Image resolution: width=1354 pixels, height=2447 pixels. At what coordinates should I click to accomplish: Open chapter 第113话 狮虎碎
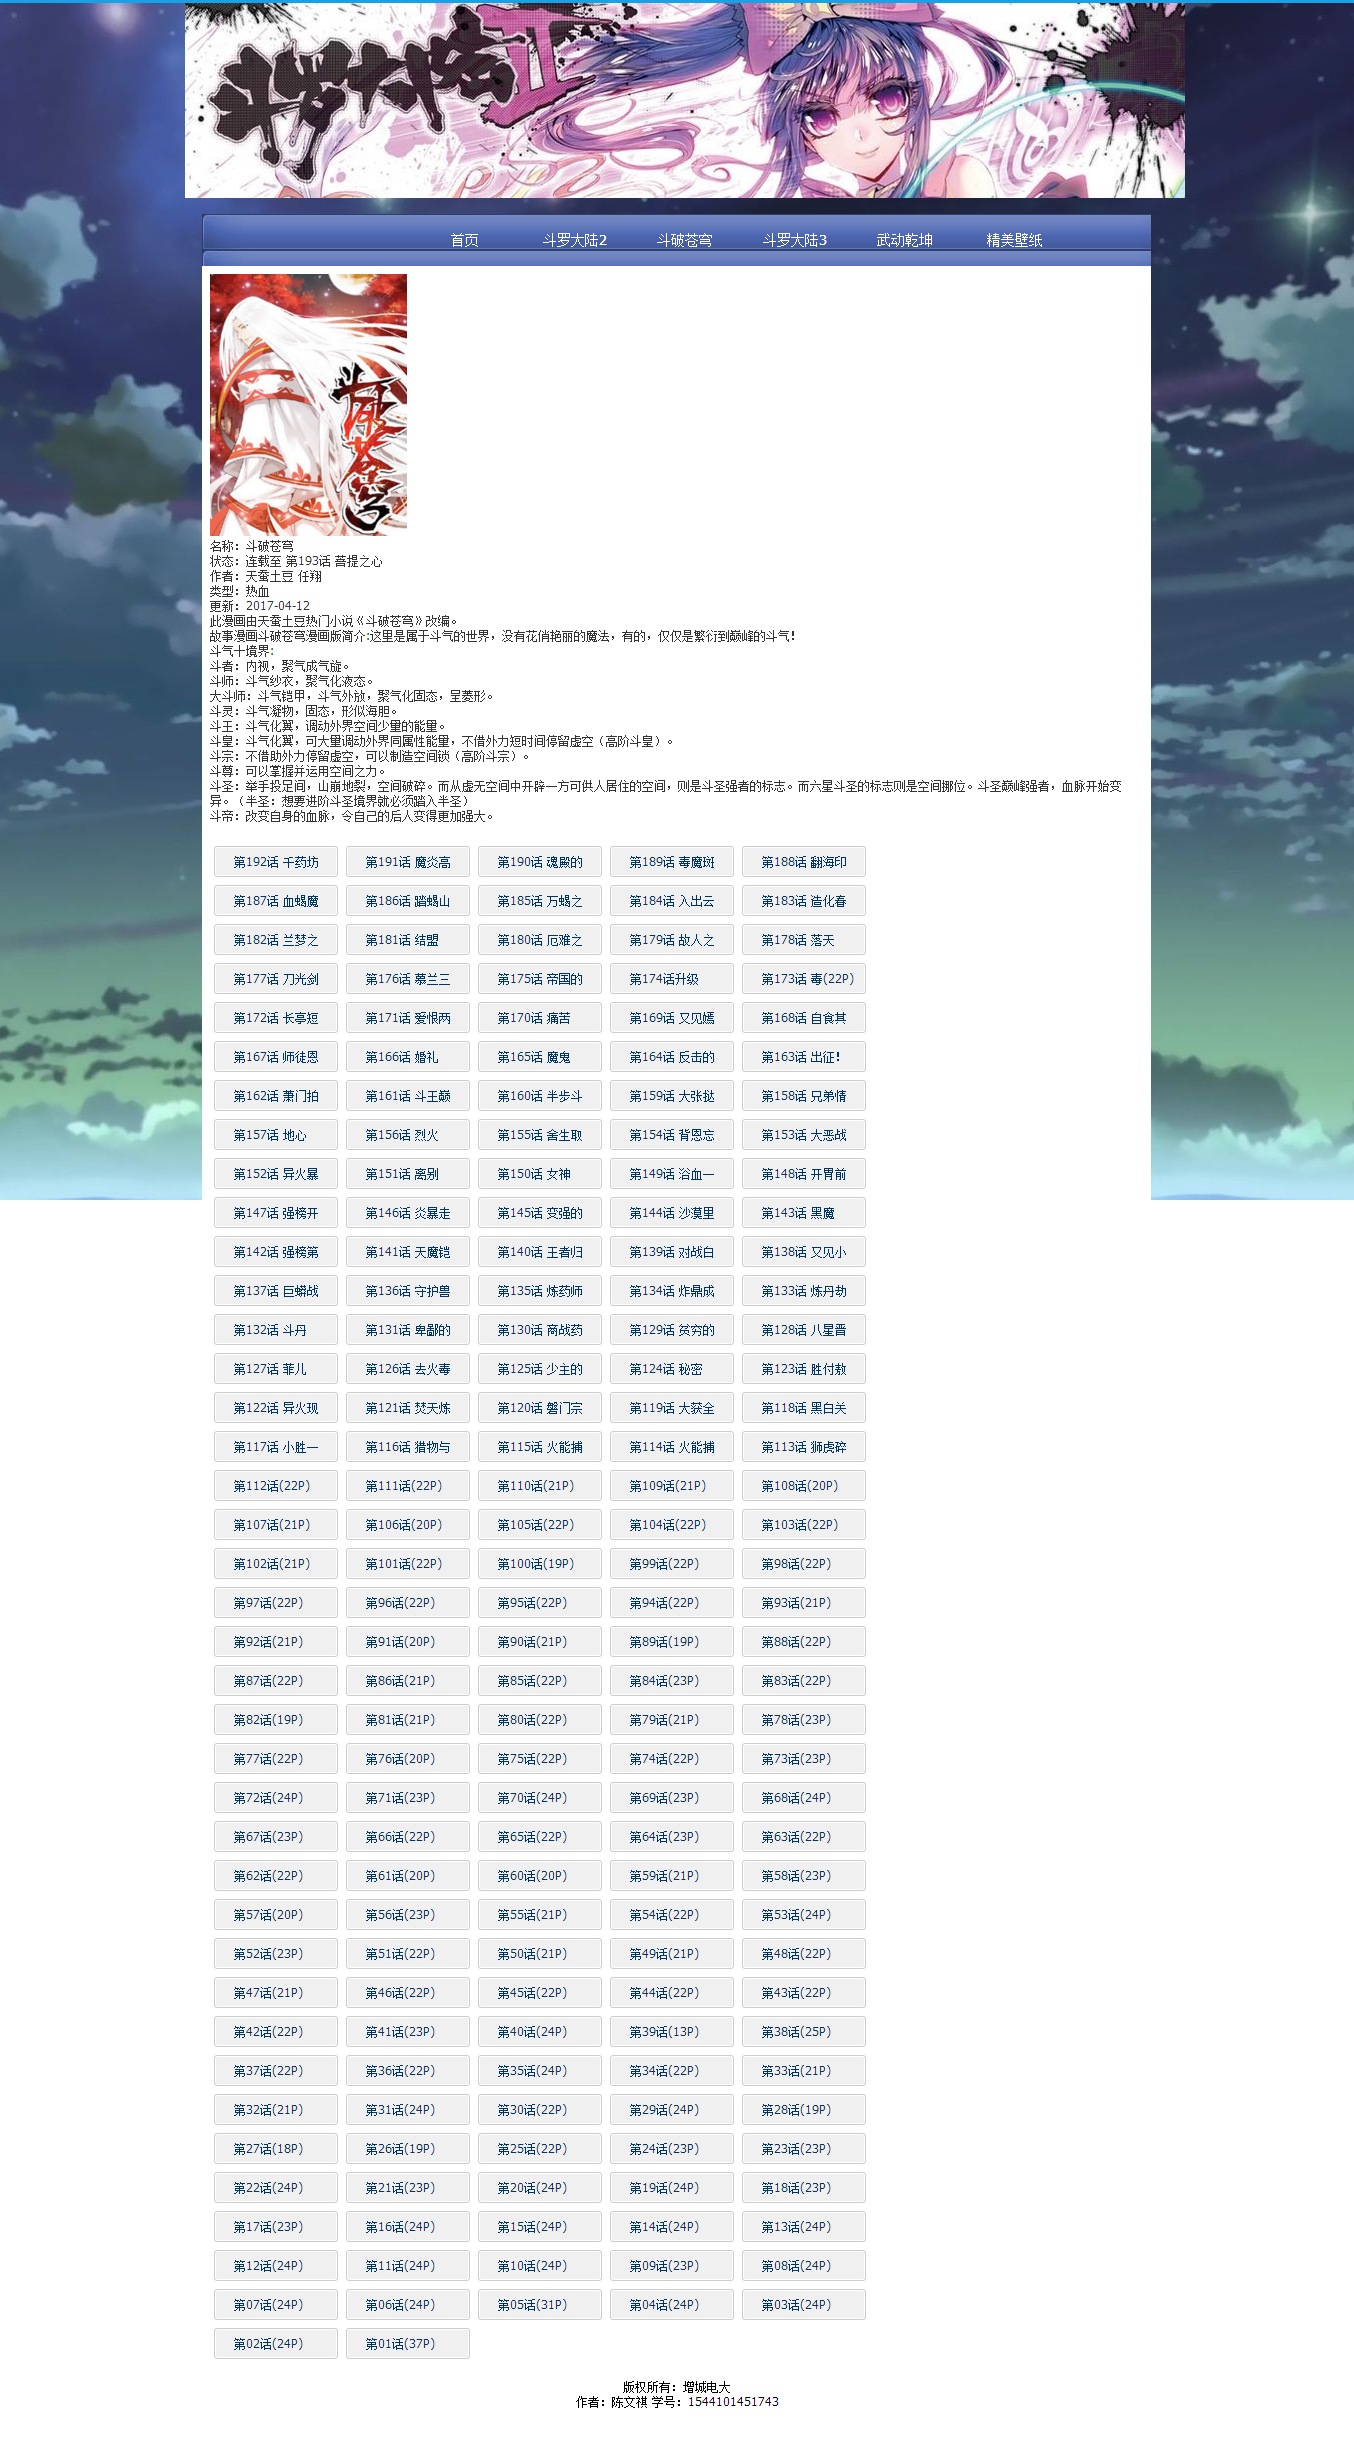pos(804,1447)
